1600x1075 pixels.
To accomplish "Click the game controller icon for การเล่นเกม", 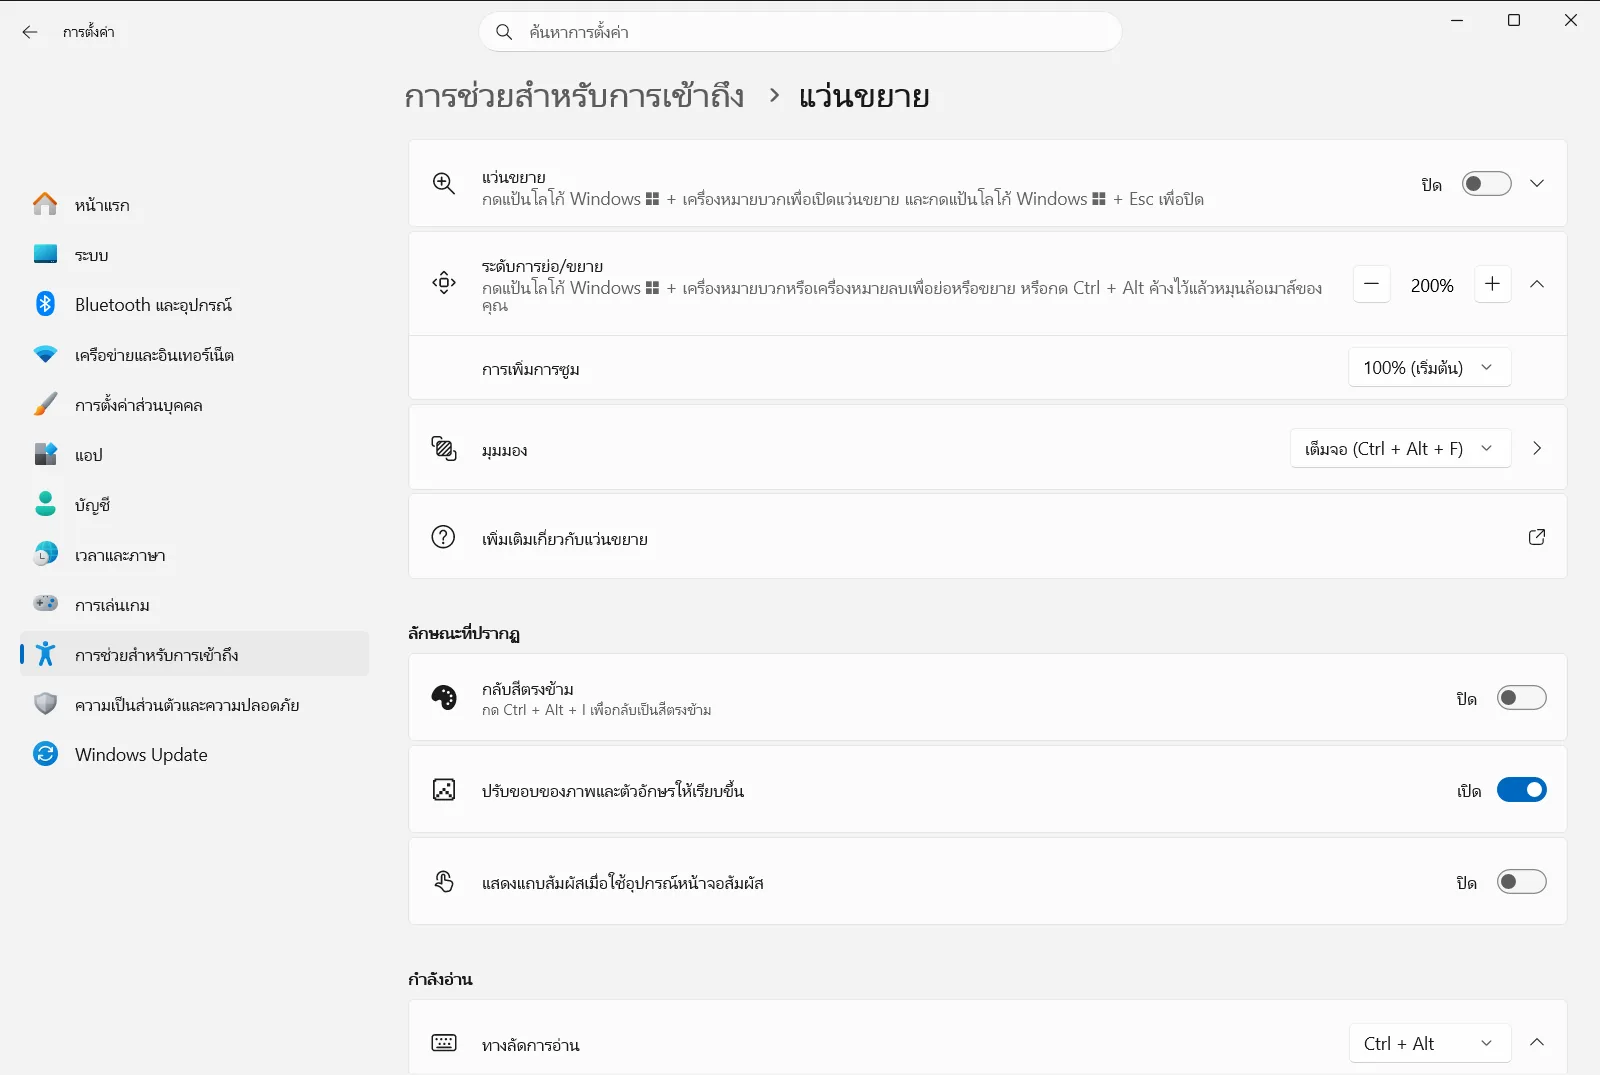I will [x=45, y=603].
